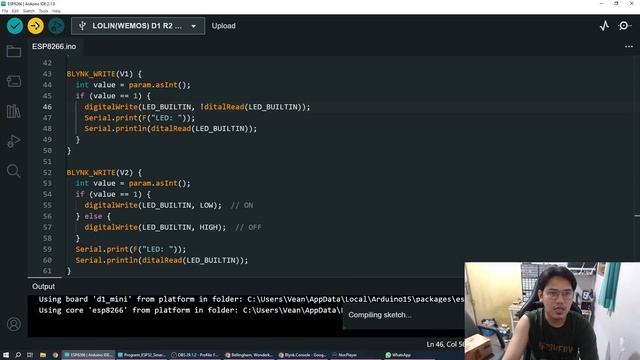Start debugging with the Debug button
Viewport: 640px width, 360px height.
click(56, 26)
